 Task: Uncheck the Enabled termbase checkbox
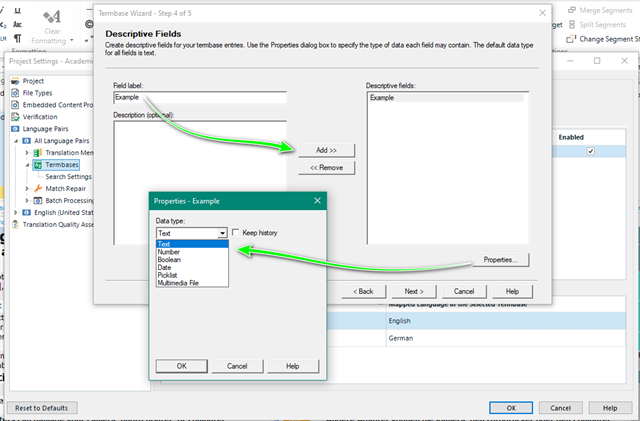pyautogui.click(x=591, y=151)
